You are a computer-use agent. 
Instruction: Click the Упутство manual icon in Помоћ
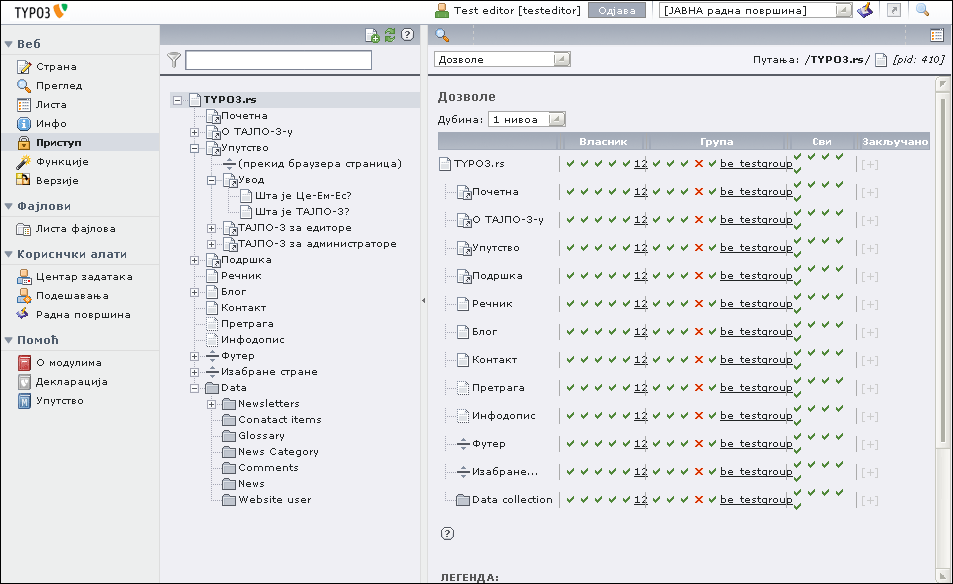(23, 401)
